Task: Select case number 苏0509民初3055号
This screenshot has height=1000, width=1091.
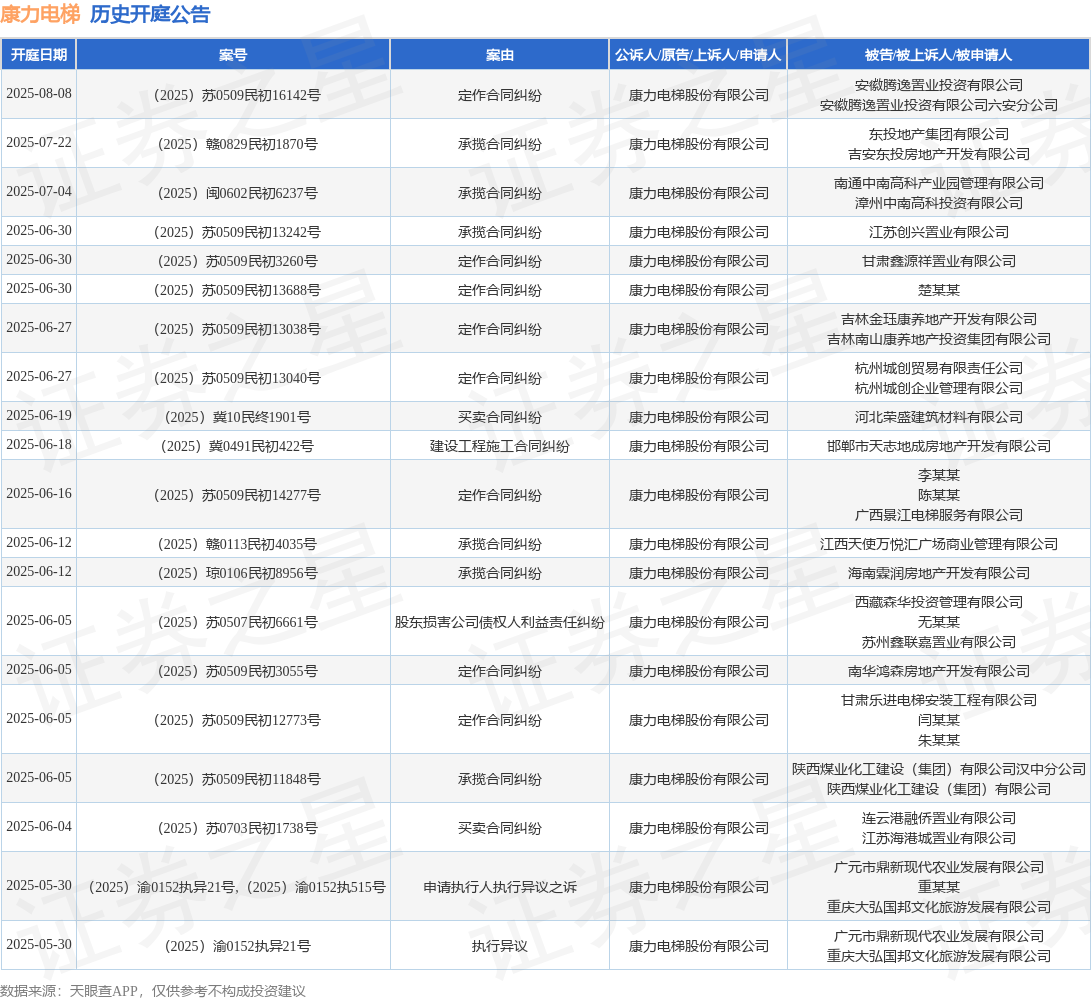Action: click(x=237, y=671)
